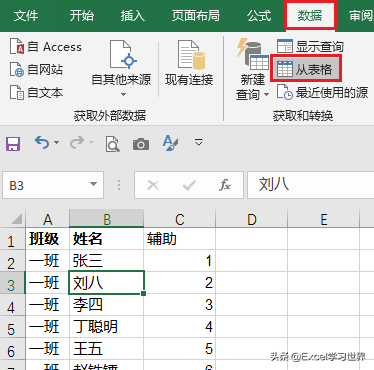This screenshot has height=370, width=374.
Task: Expand the 新建查询 menu
Action: pos(252,69)
